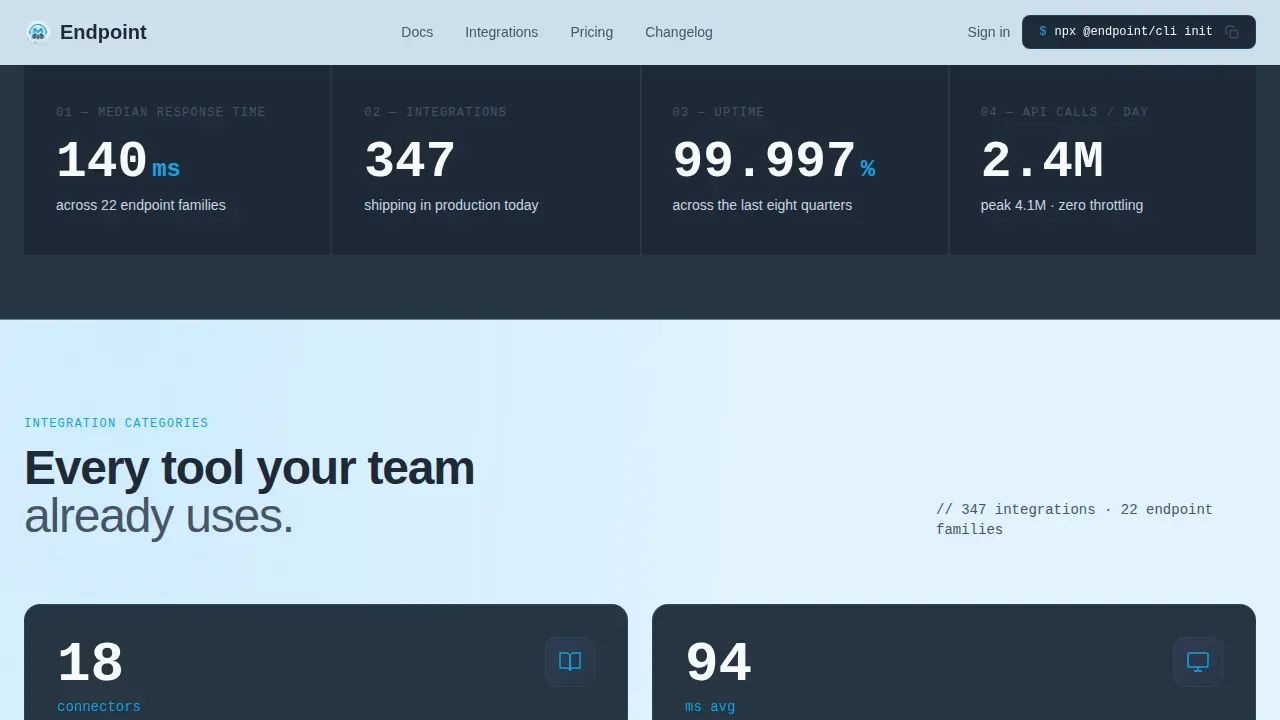
Task: Click the 'already uses.' subheading
Action: (158, 516)
